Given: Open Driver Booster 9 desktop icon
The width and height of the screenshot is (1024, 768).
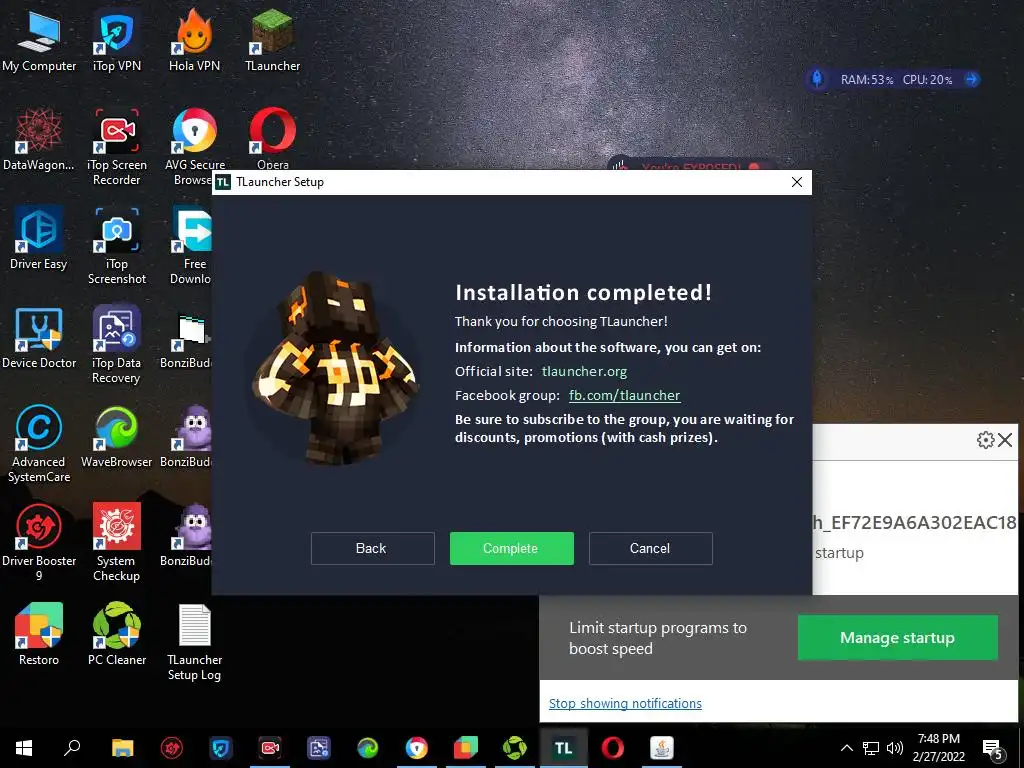Looking at the screenshot, I should tap(39, 542).
